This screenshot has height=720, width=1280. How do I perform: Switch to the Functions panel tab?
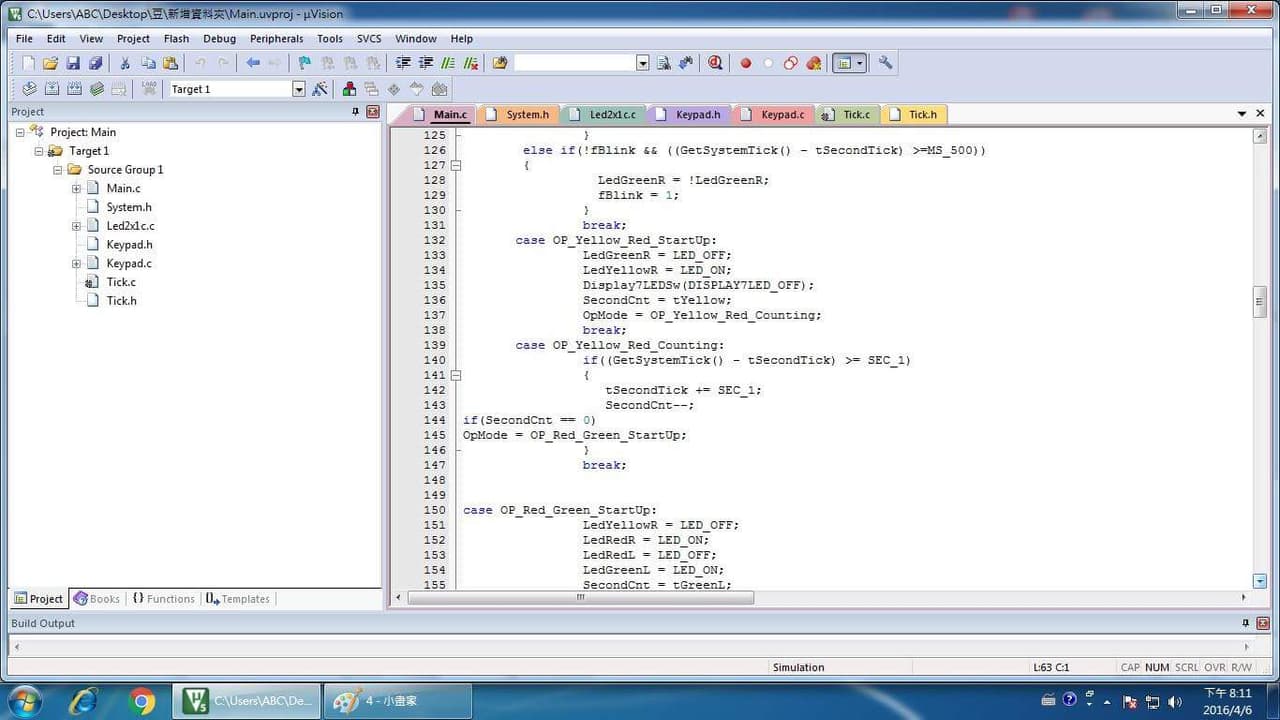coord(163,599)
